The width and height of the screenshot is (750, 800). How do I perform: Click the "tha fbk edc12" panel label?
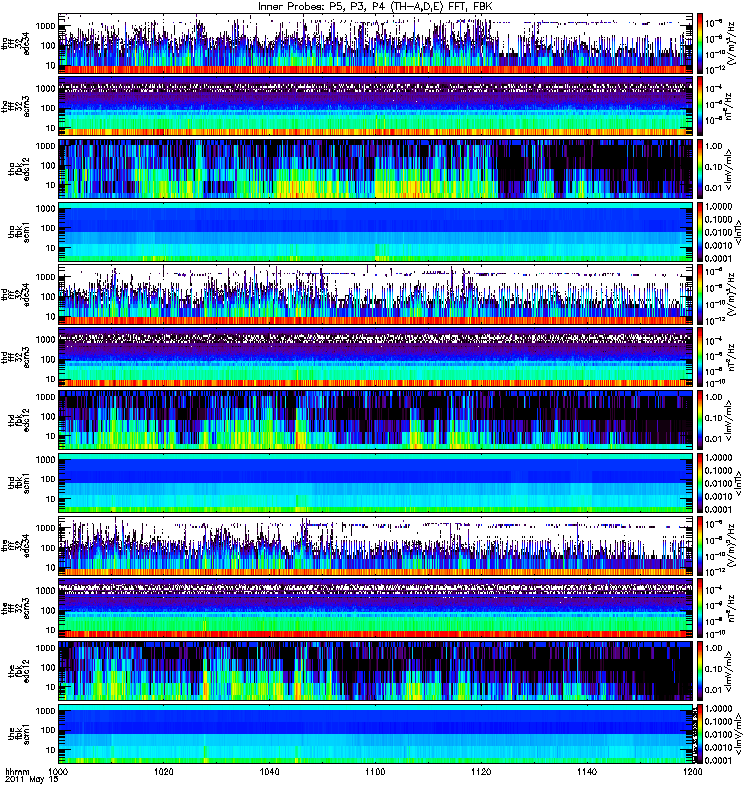[x=19, y=169]
